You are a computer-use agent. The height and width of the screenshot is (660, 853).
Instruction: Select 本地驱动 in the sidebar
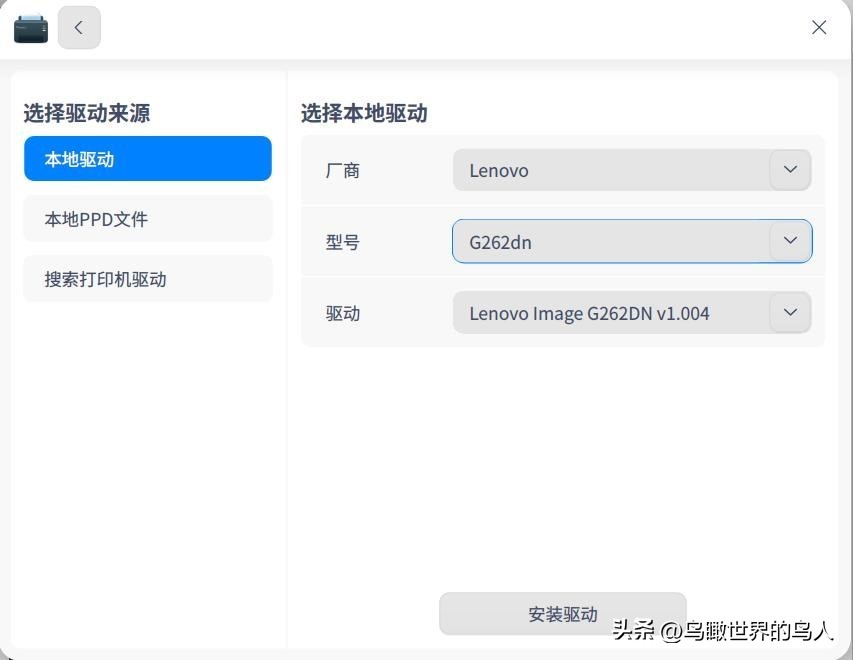tap(147, 158)
